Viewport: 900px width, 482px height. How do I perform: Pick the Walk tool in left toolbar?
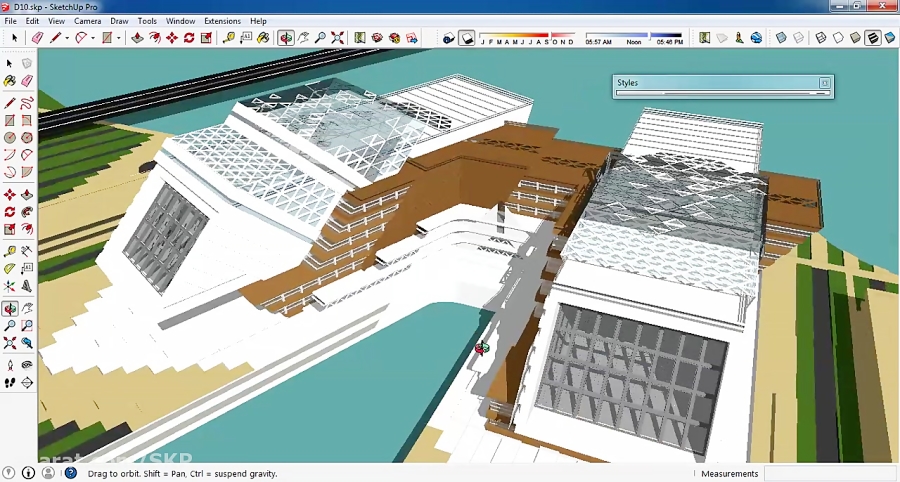tap(10, 383)
